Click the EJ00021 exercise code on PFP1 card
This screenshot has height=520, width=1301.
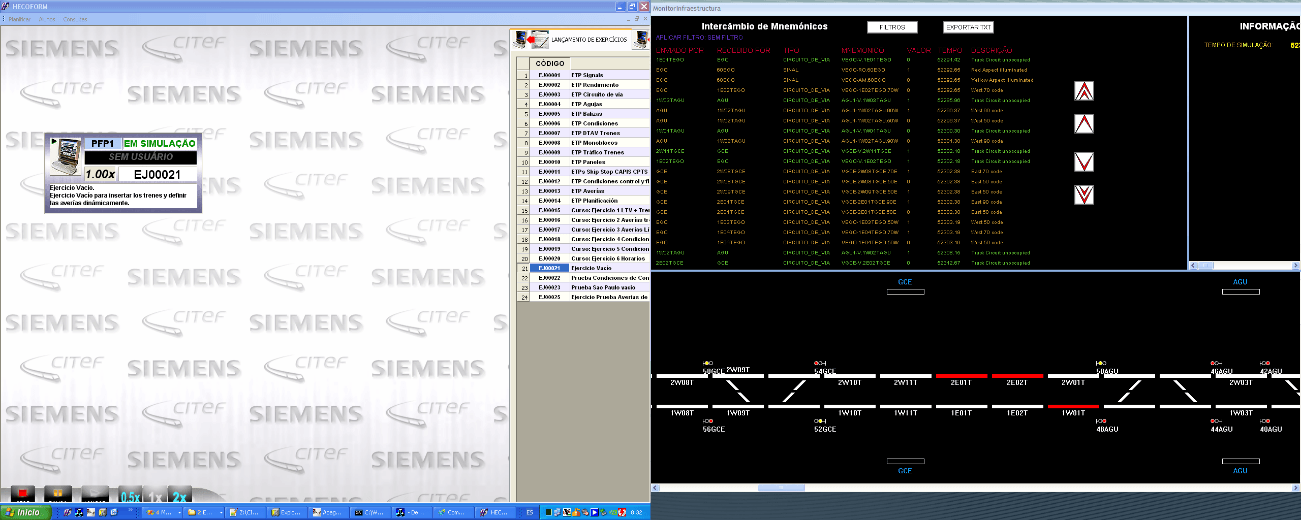[x=157, y=174]
